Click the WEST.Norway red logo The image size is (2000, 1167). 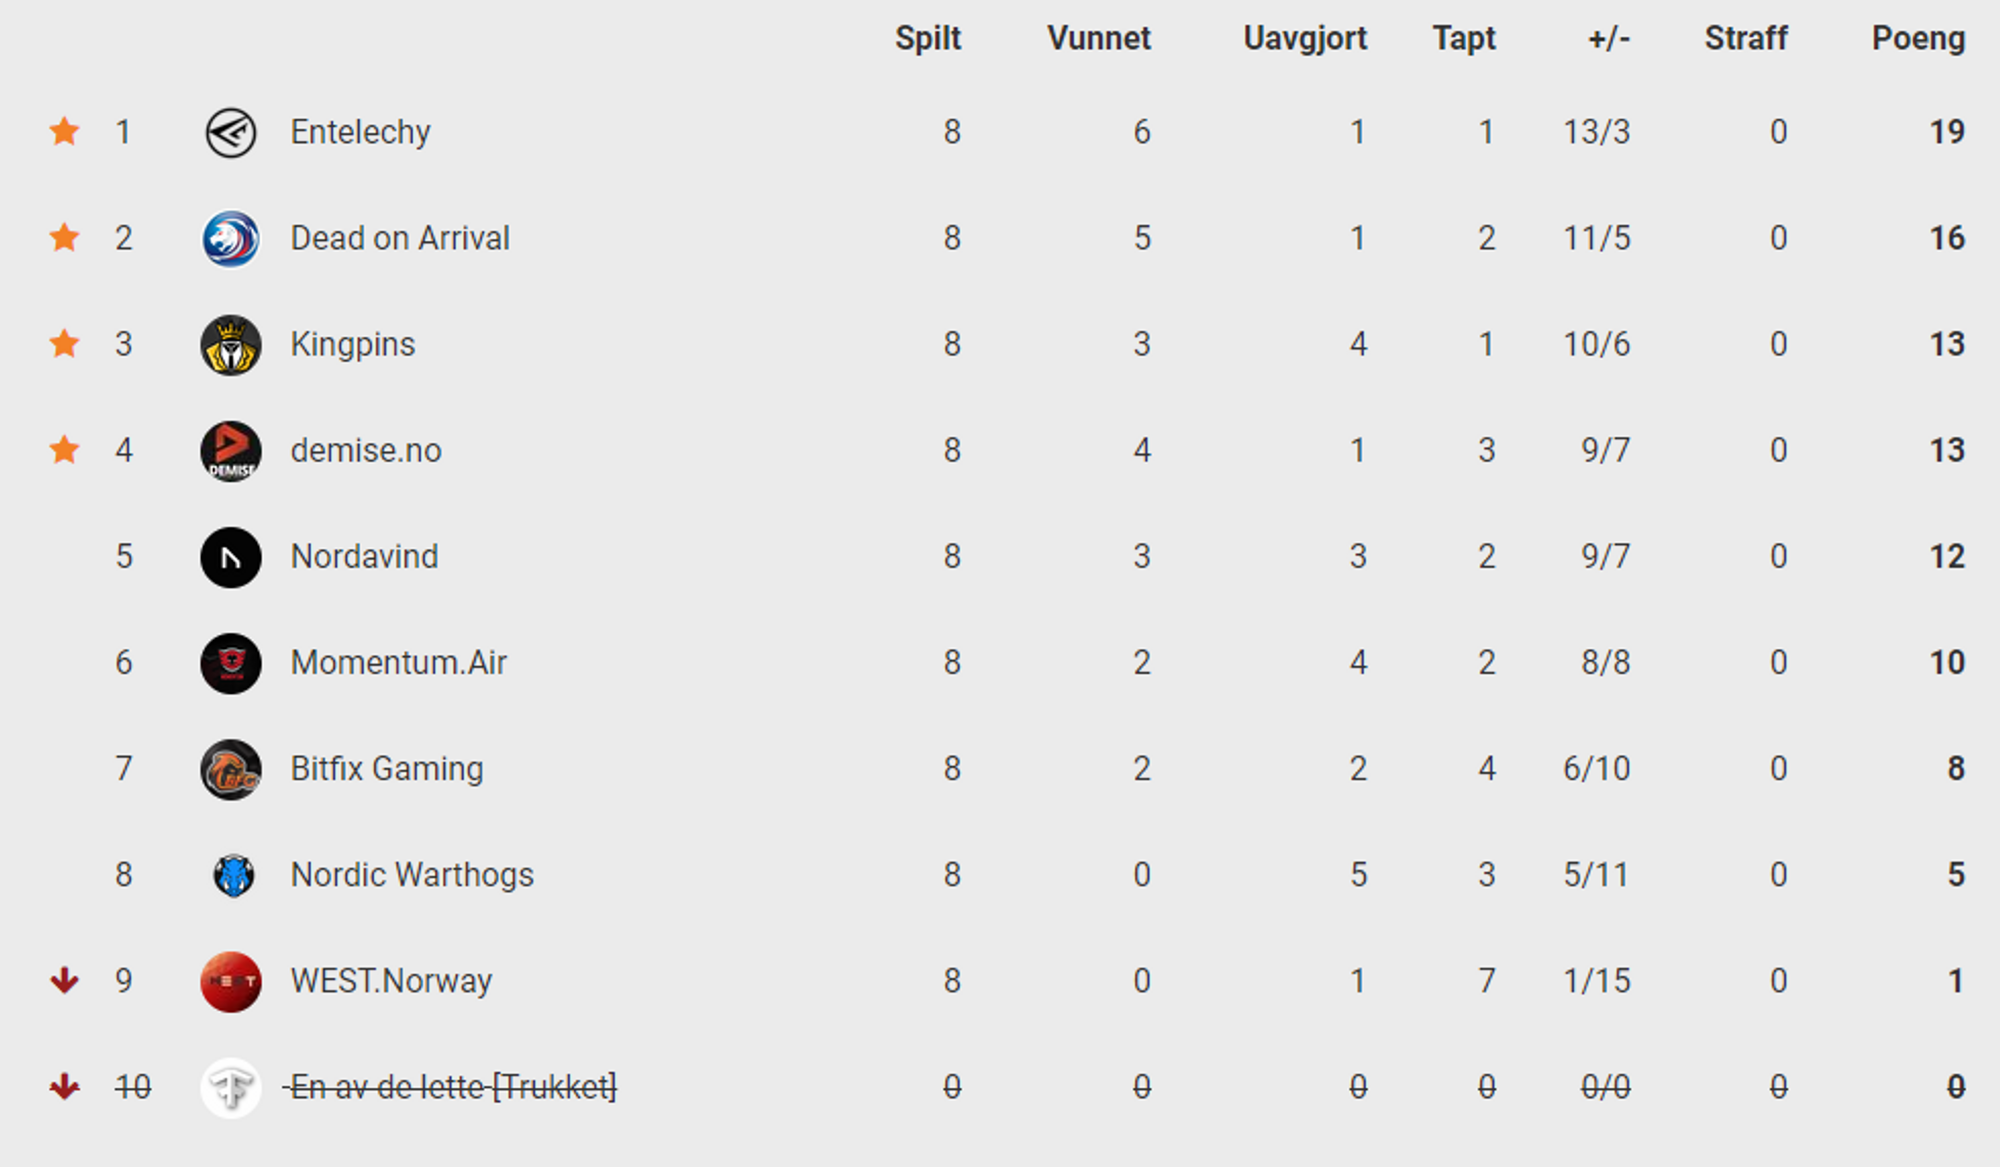(231, 981)
